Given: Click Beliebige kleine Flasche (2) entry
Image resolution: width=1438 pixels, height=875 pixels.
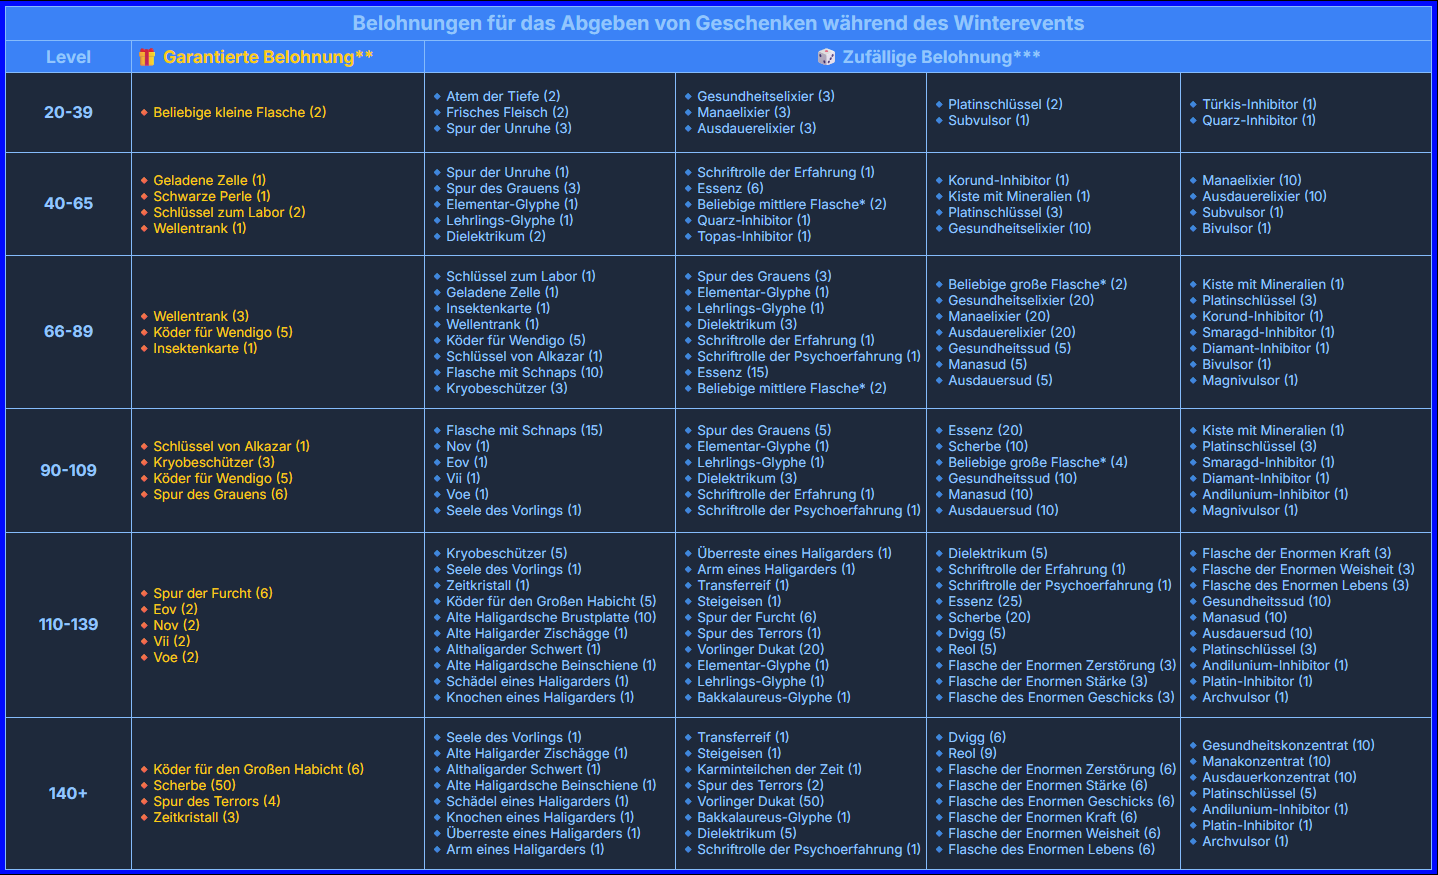Looking at the screenshot, I should click(239, 112).
